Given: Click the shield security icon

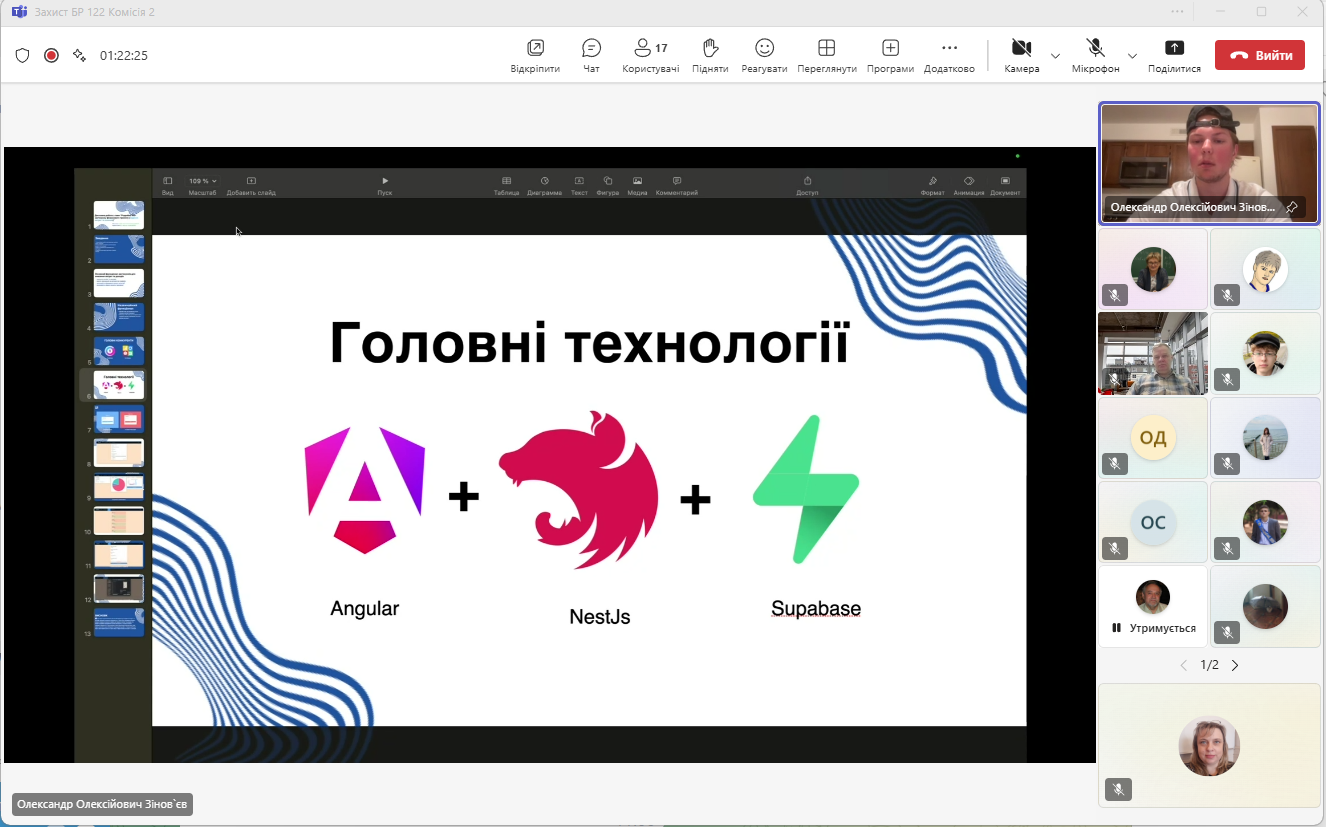Looking at the screenshot, I should coord(22,55).
